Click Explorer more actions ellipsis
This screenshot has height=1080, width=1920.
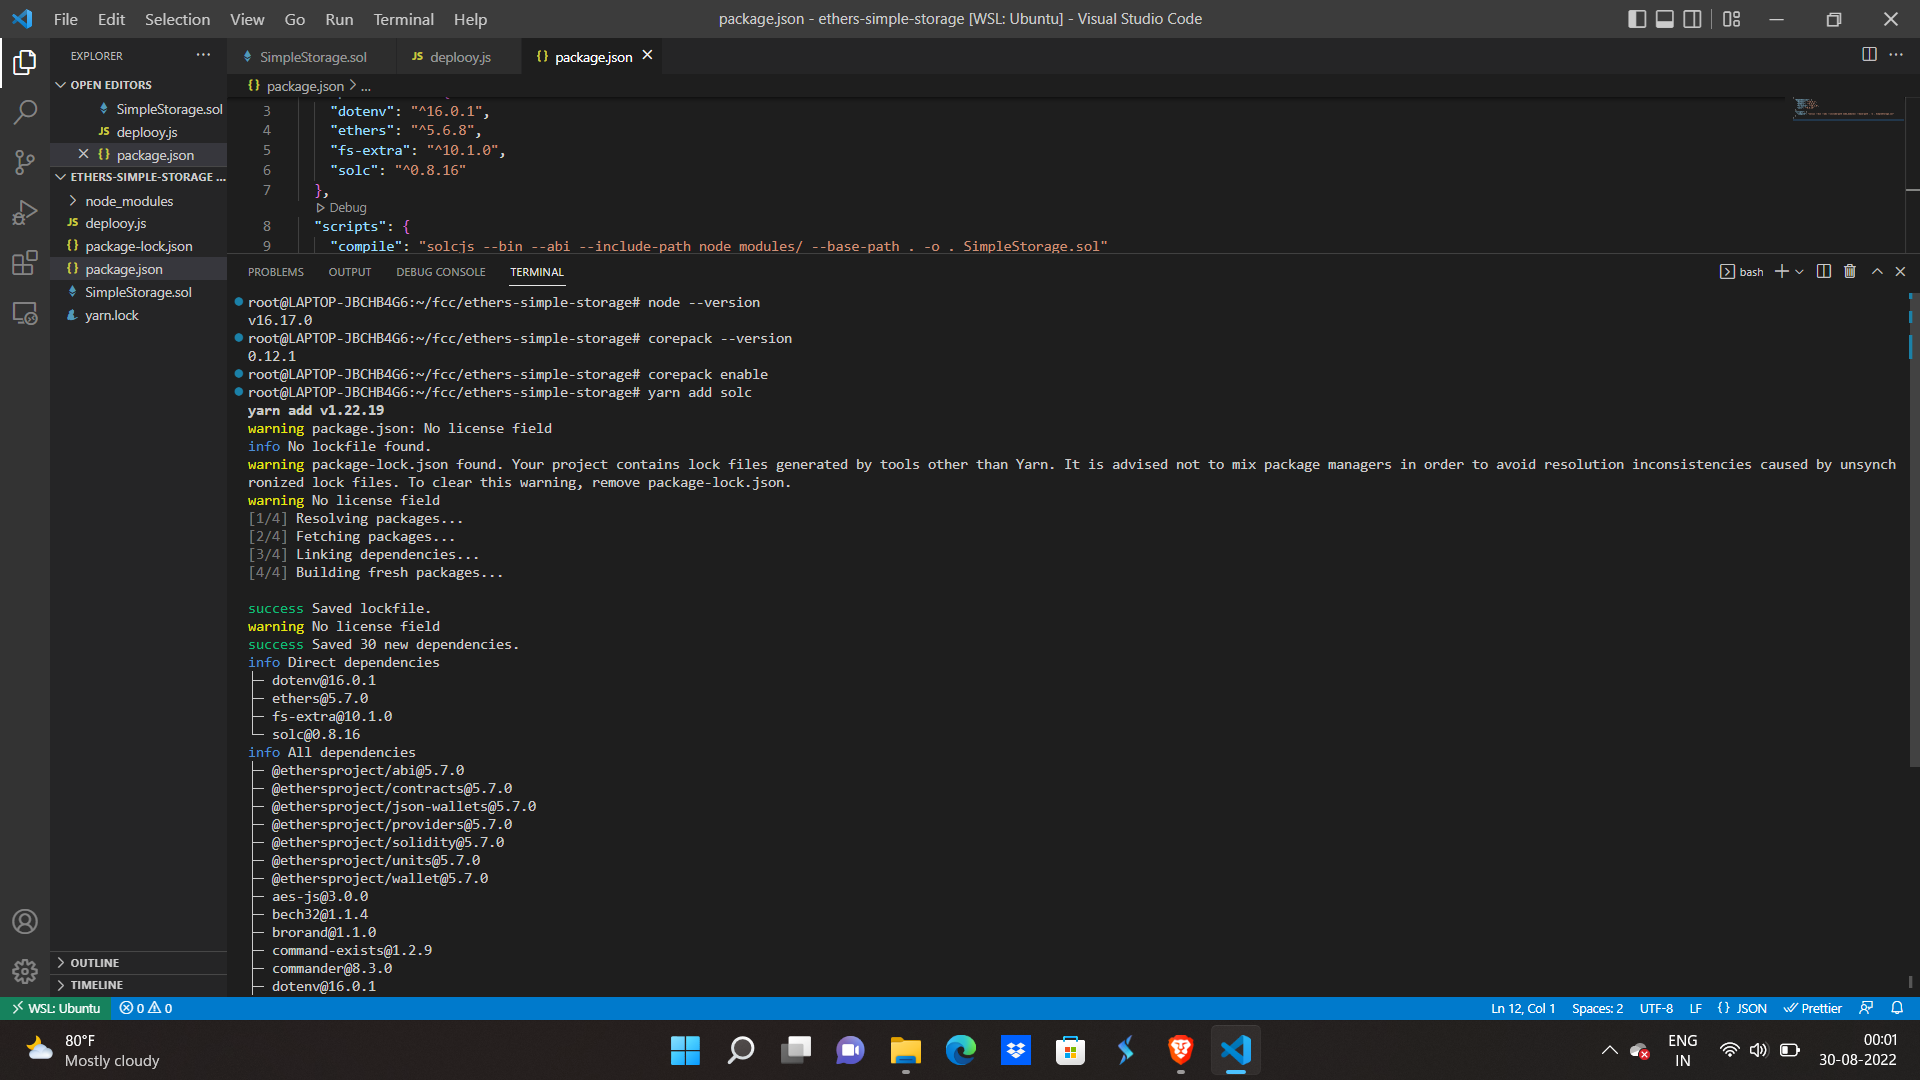(203, 55)
